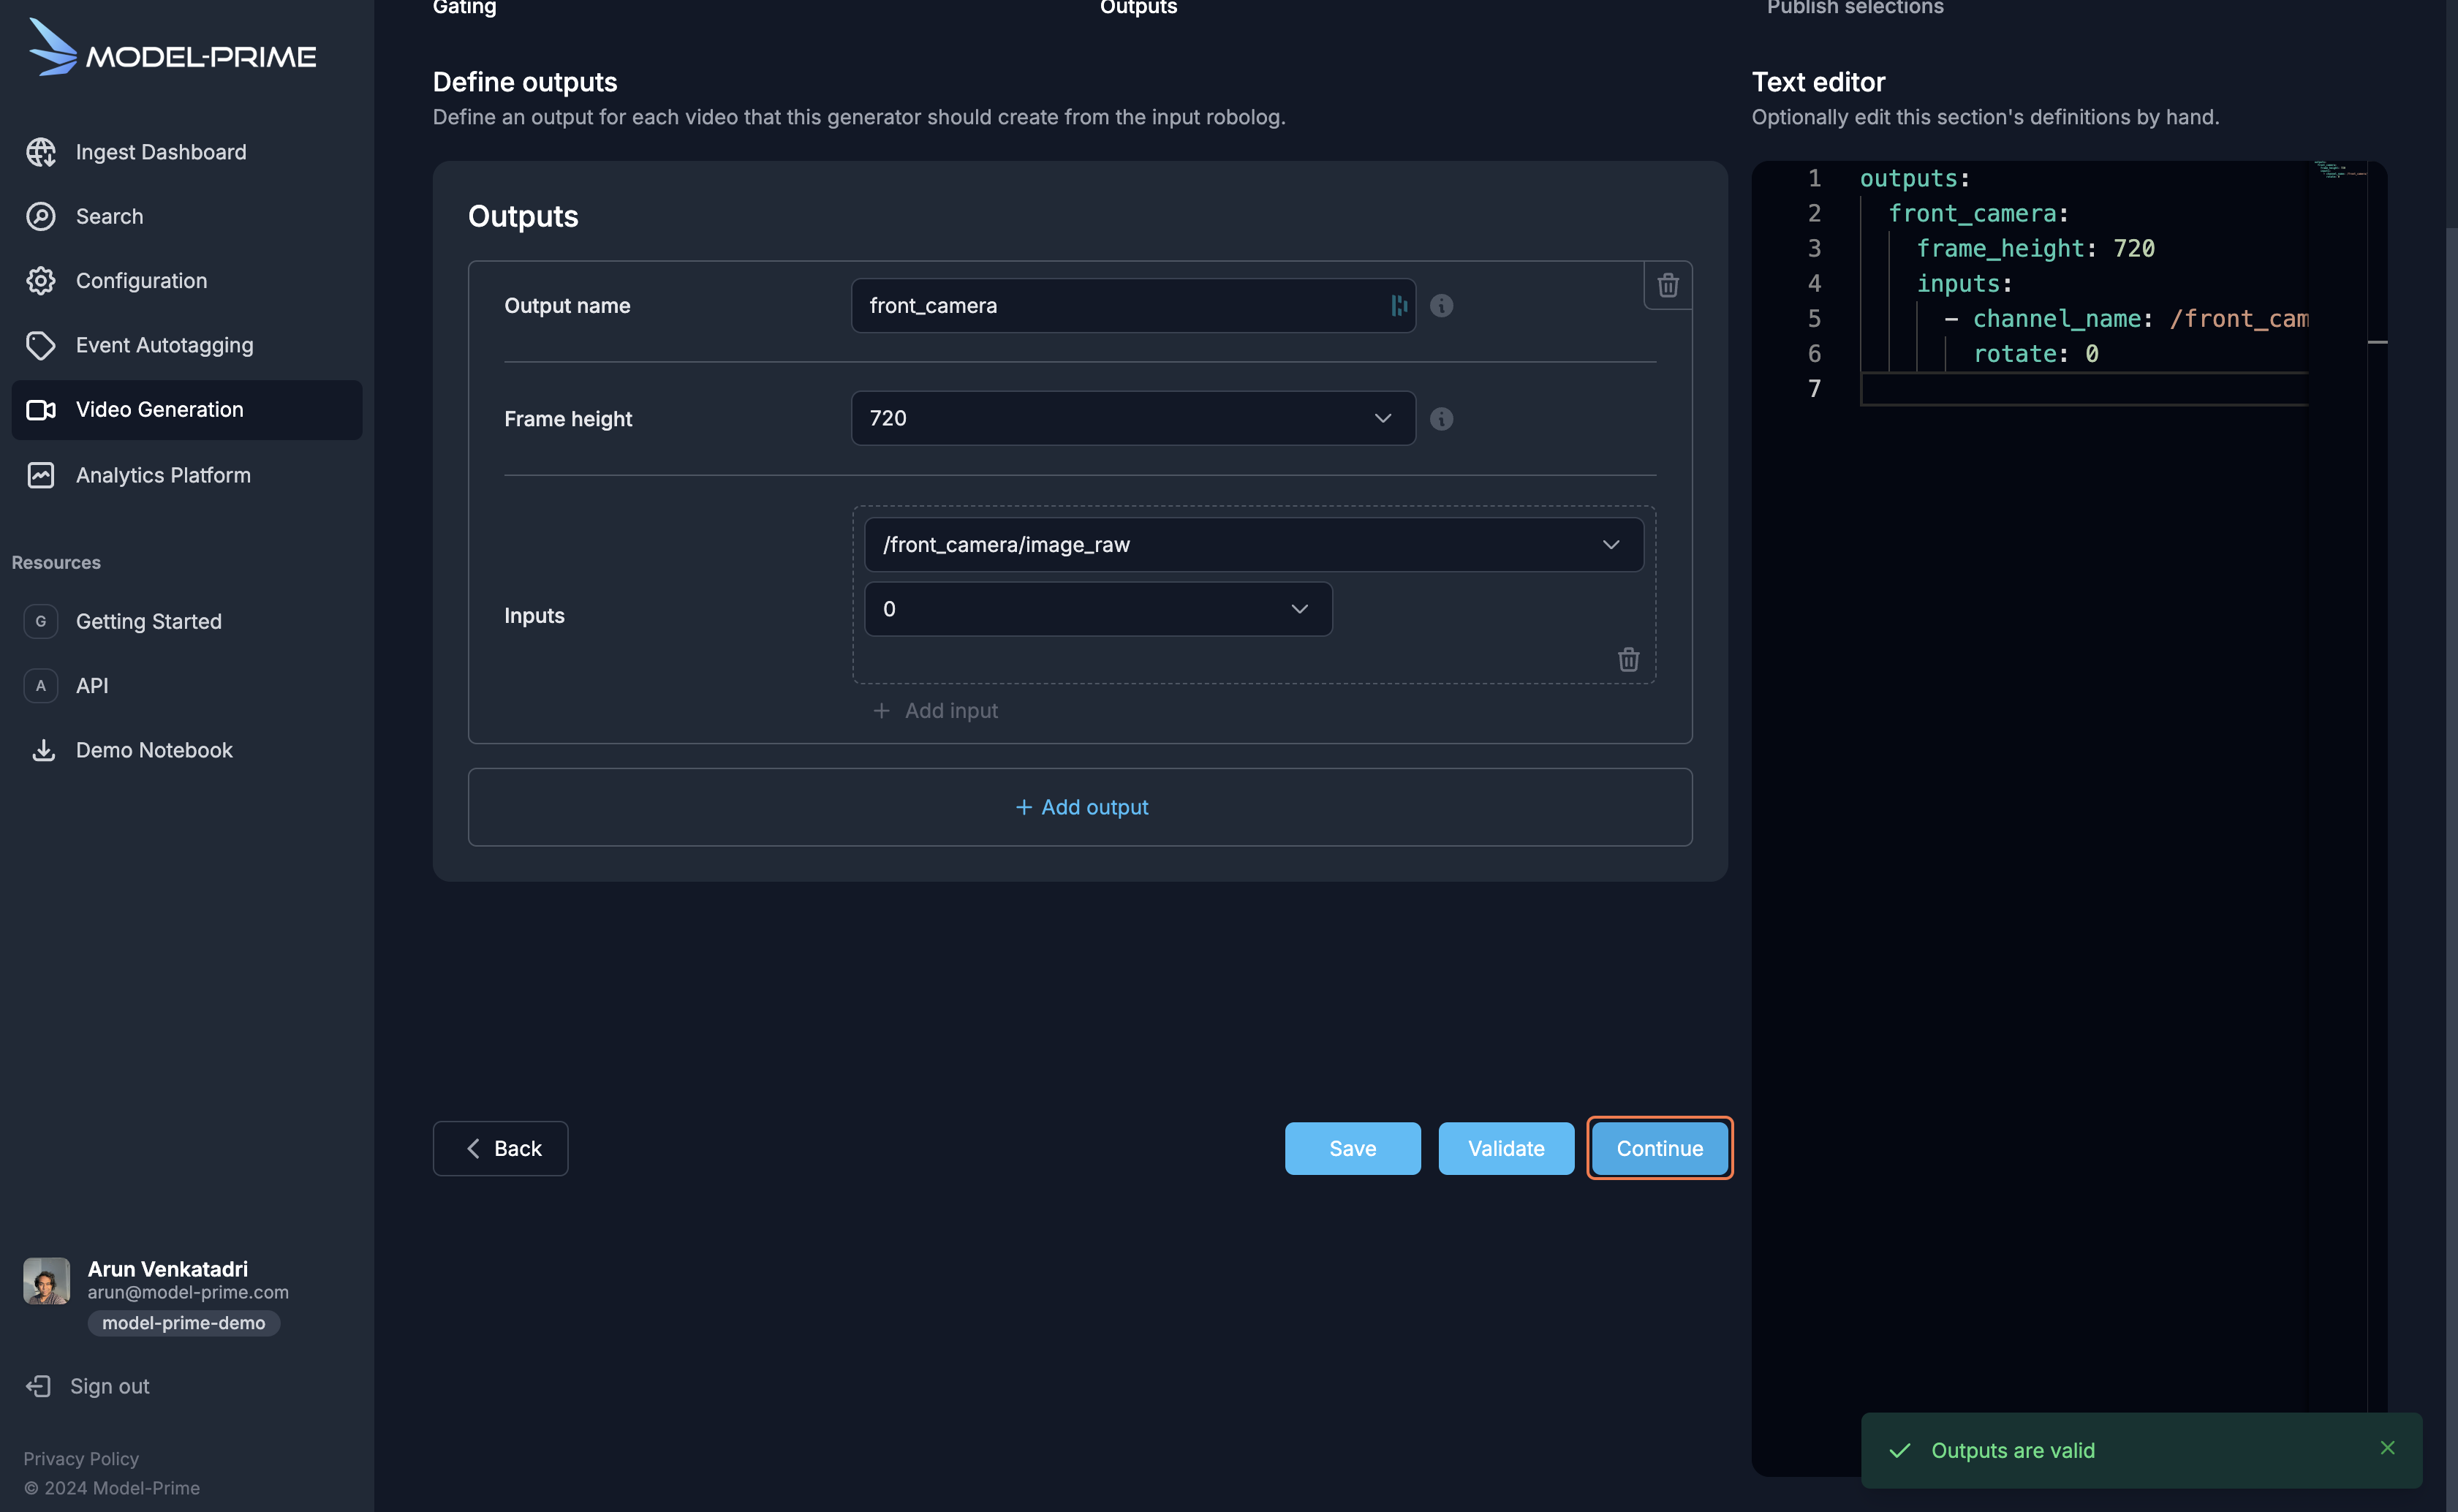Click the 'outputs:' line in editor
The height and width of the screenshot is (1512, 2458).
point(1914,178)
